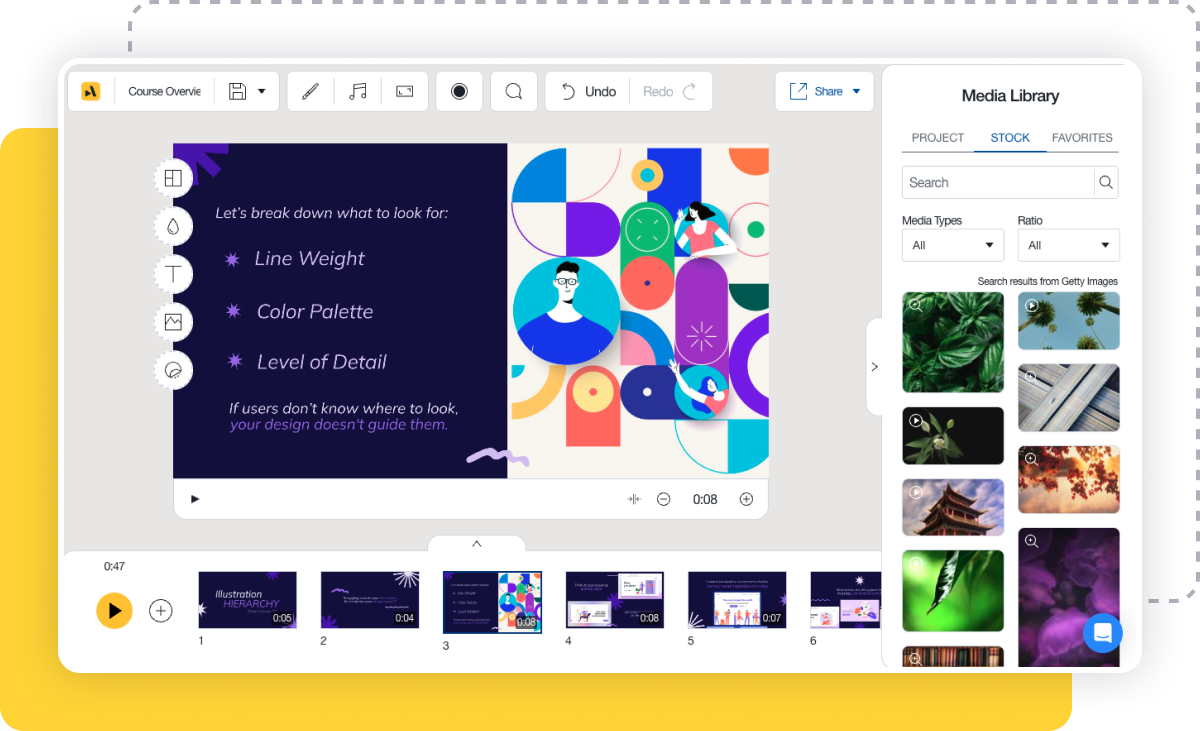Select slide 3 in the timeline
The height and width of the screenshot is (731, 1200).
click(492, 602)
